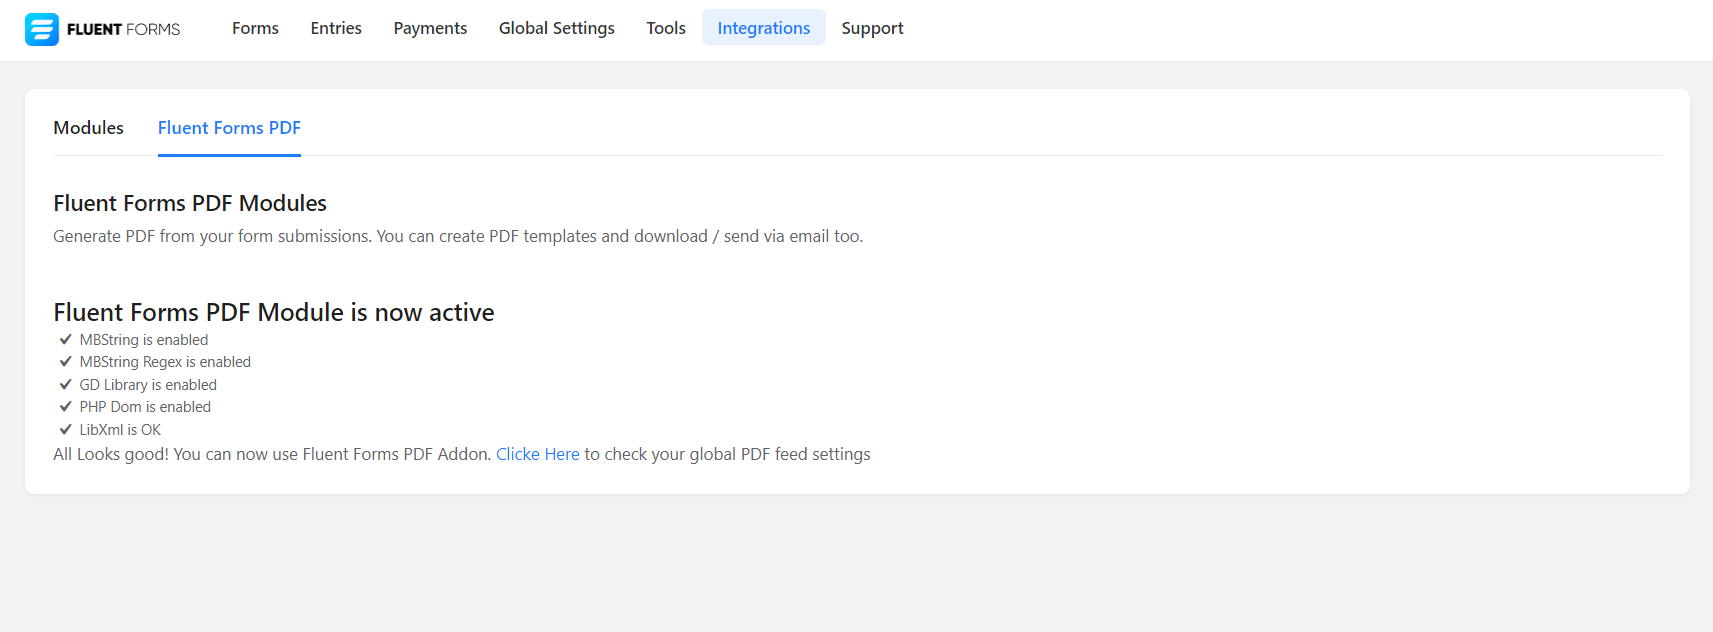1713x632 pixels.
Task: Click the checkmark next to MBString Regex
Action: point(66,362)
